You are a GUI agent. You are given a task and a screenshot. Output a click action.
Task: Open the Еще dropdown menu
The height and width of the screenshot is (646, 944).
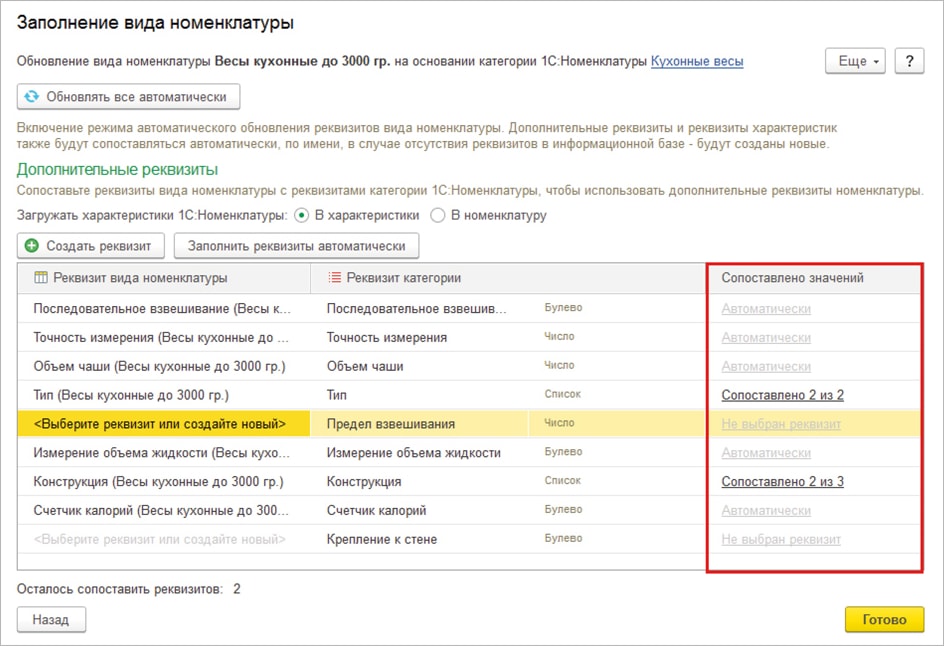point(855,61)
